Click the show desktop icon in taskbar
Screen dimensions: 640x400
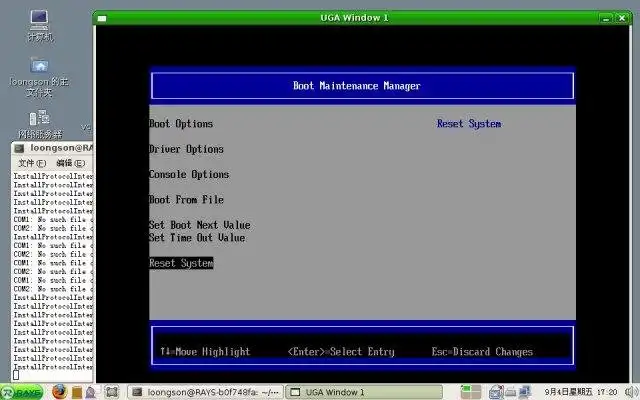112,392
